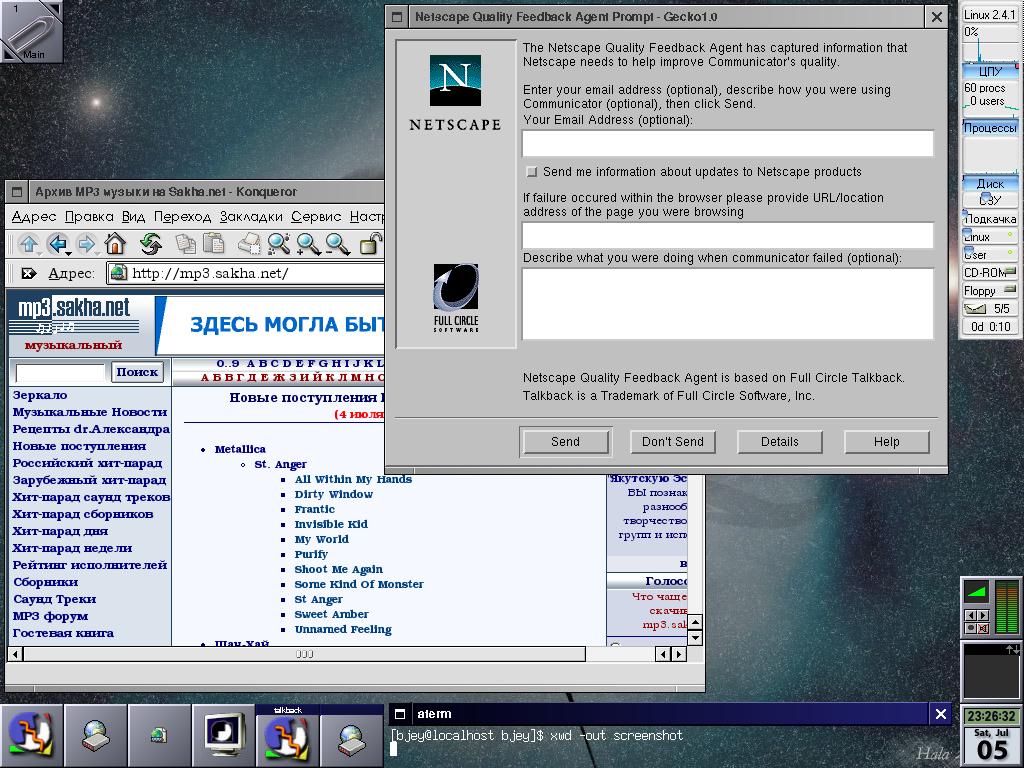Viewport: 1024px width, 768px height.
Task: Clear the address bar with the X icon
Action: [x=29, y=273]
